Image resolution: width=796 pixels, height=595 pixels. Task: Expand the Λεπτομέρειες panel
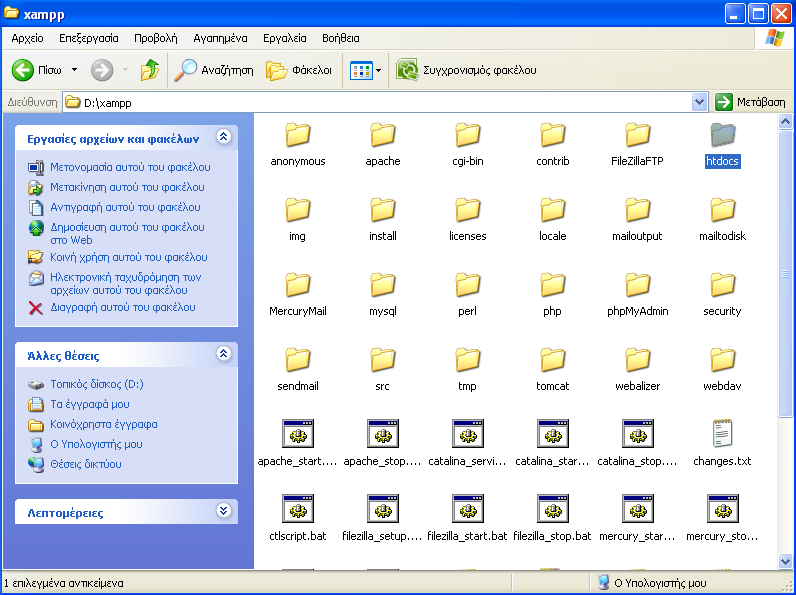224,510
